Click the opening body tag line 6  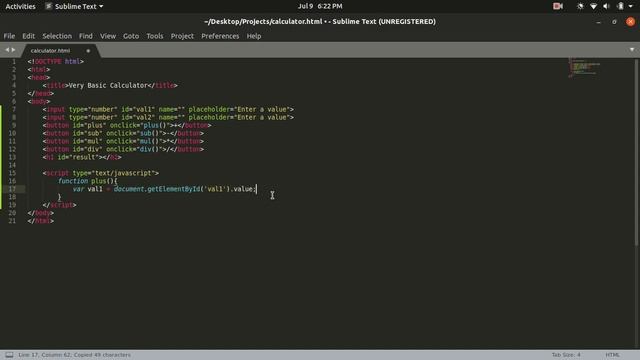[39, 101]
